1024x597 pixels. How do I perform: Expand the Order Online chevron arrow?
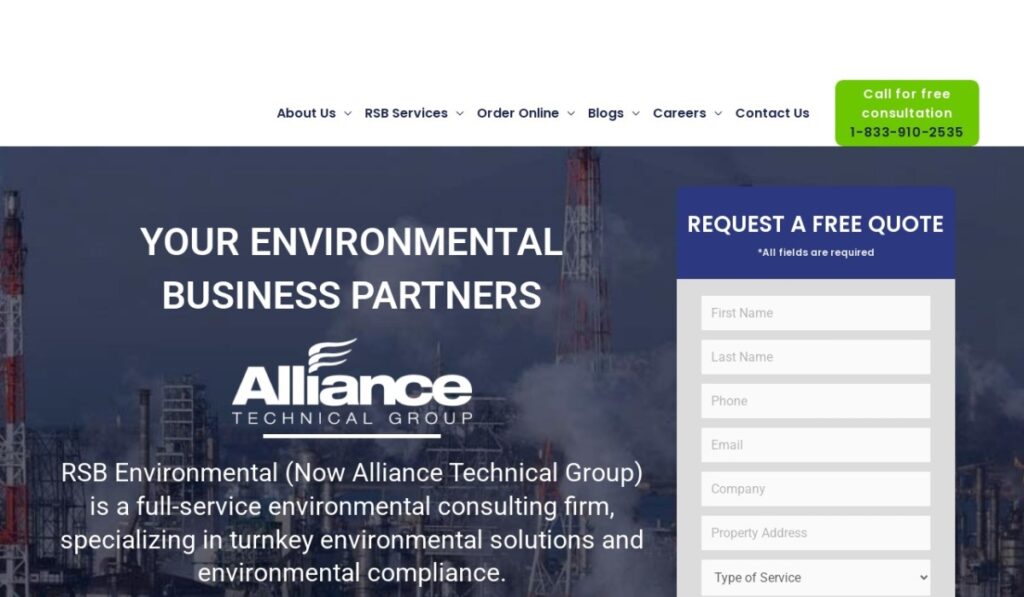click(x=571, y=114)
